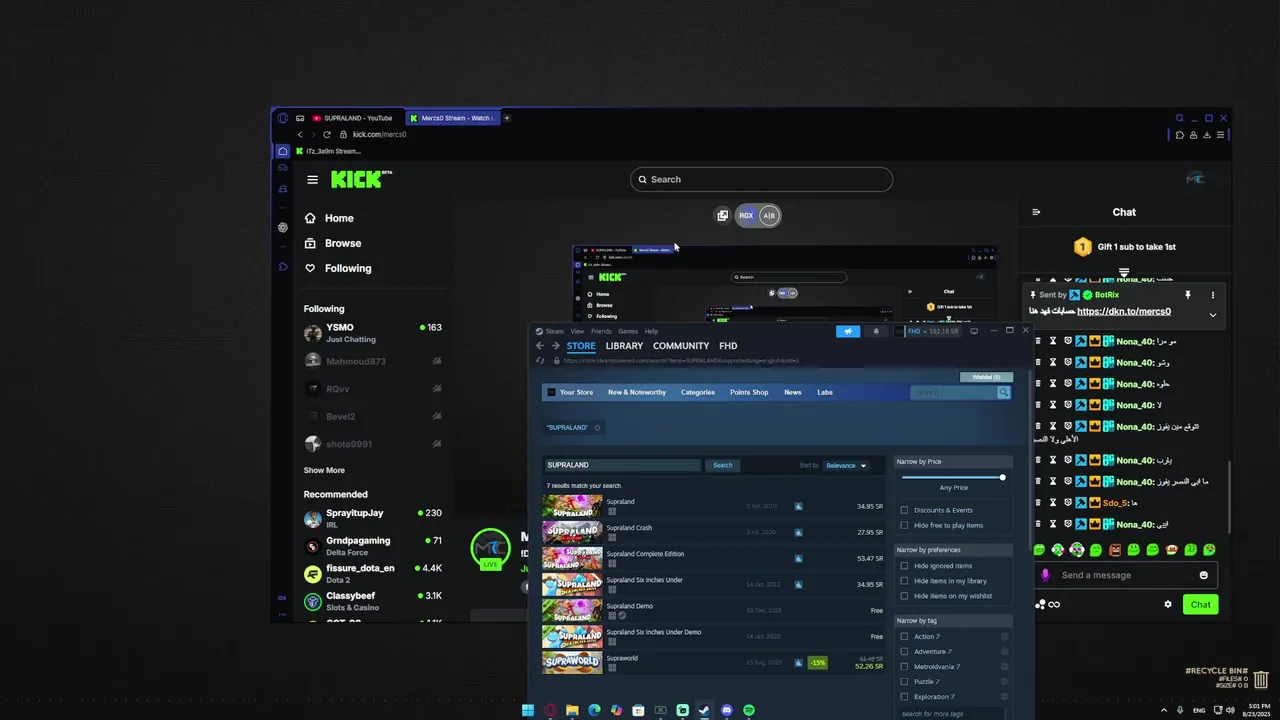Open Sort by Relevance dropdown
Image resolution: width=1280 pixels, height=720 pixels.
coord(846,465)
